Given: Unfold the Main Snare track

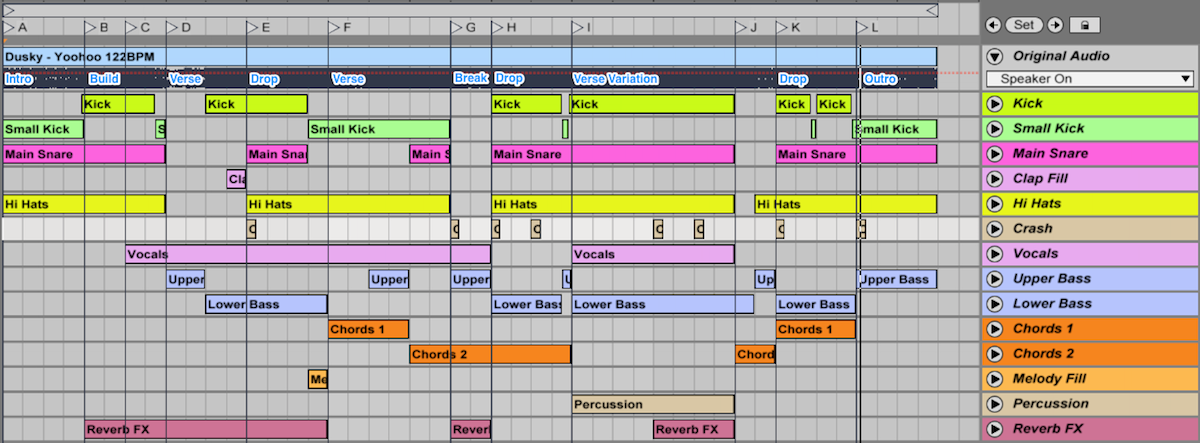Looking at the screenshot, I should (x=994, y=153).
